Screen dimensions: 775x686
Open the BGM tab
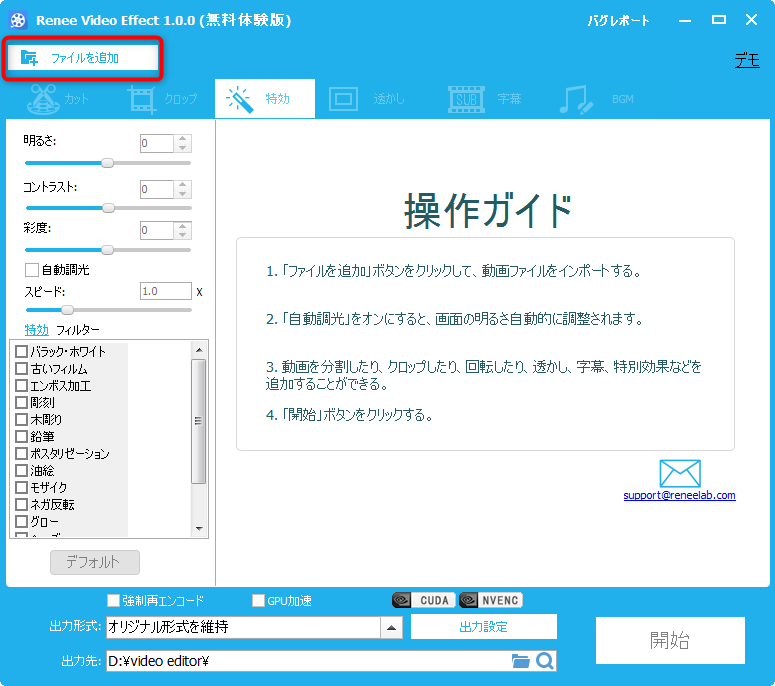[597, 99]
